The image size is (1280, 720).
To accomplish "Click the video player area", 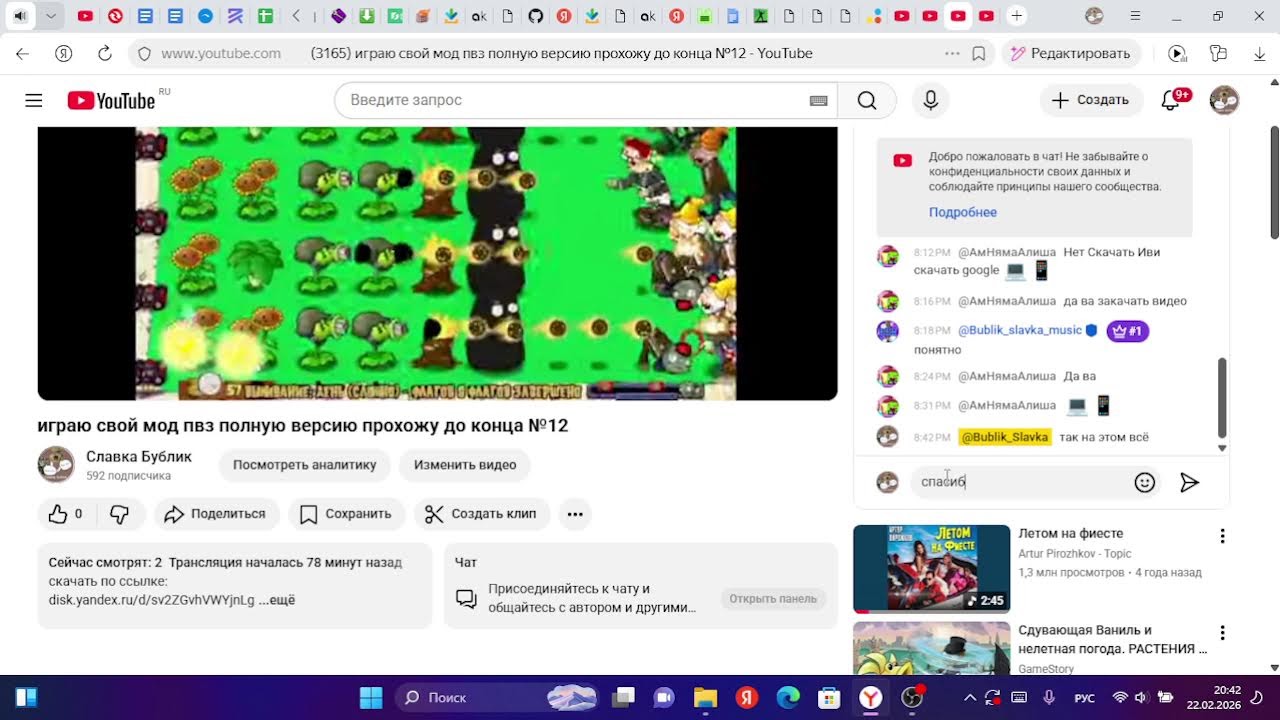I will tap(437, 263).
